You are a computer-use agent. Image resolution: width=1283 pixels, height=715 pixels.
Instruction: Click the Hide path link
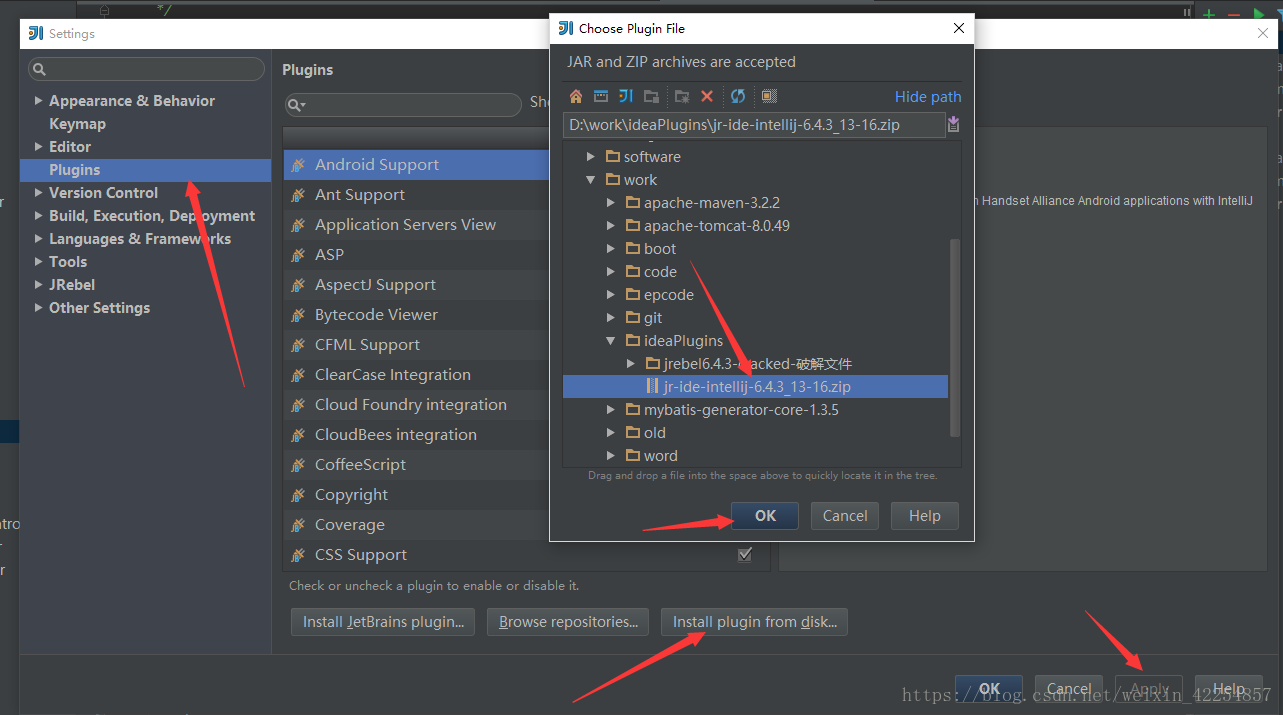928,97
